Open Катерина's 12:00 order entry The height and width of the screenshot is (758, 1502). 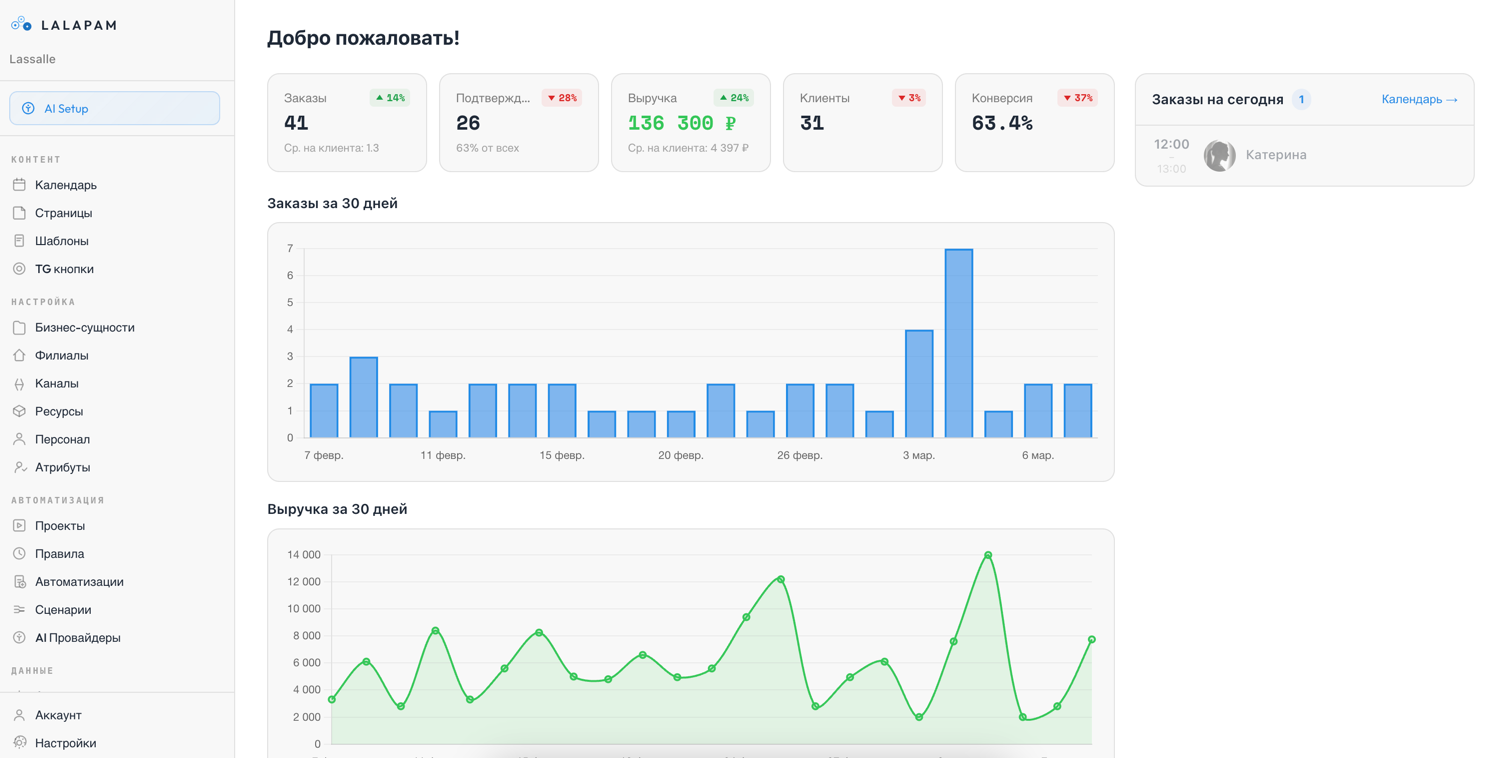pyautogui.click(x=1304, y=156)
